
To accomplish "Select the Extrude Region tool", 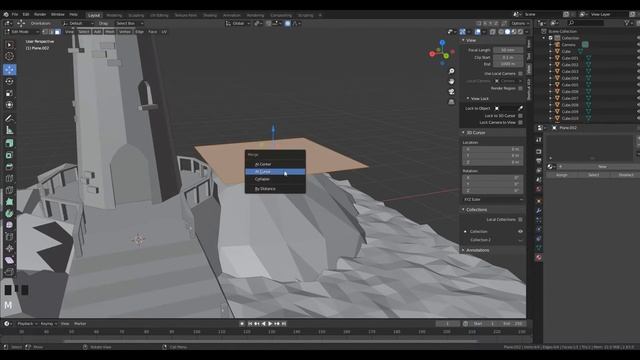I will click(9, 143).
